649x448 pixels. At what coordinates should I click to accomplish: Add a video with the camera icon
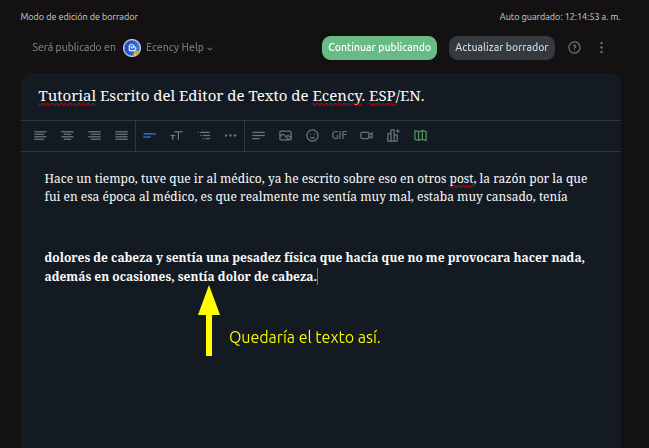pyautogui.click(x=366, y=135)
